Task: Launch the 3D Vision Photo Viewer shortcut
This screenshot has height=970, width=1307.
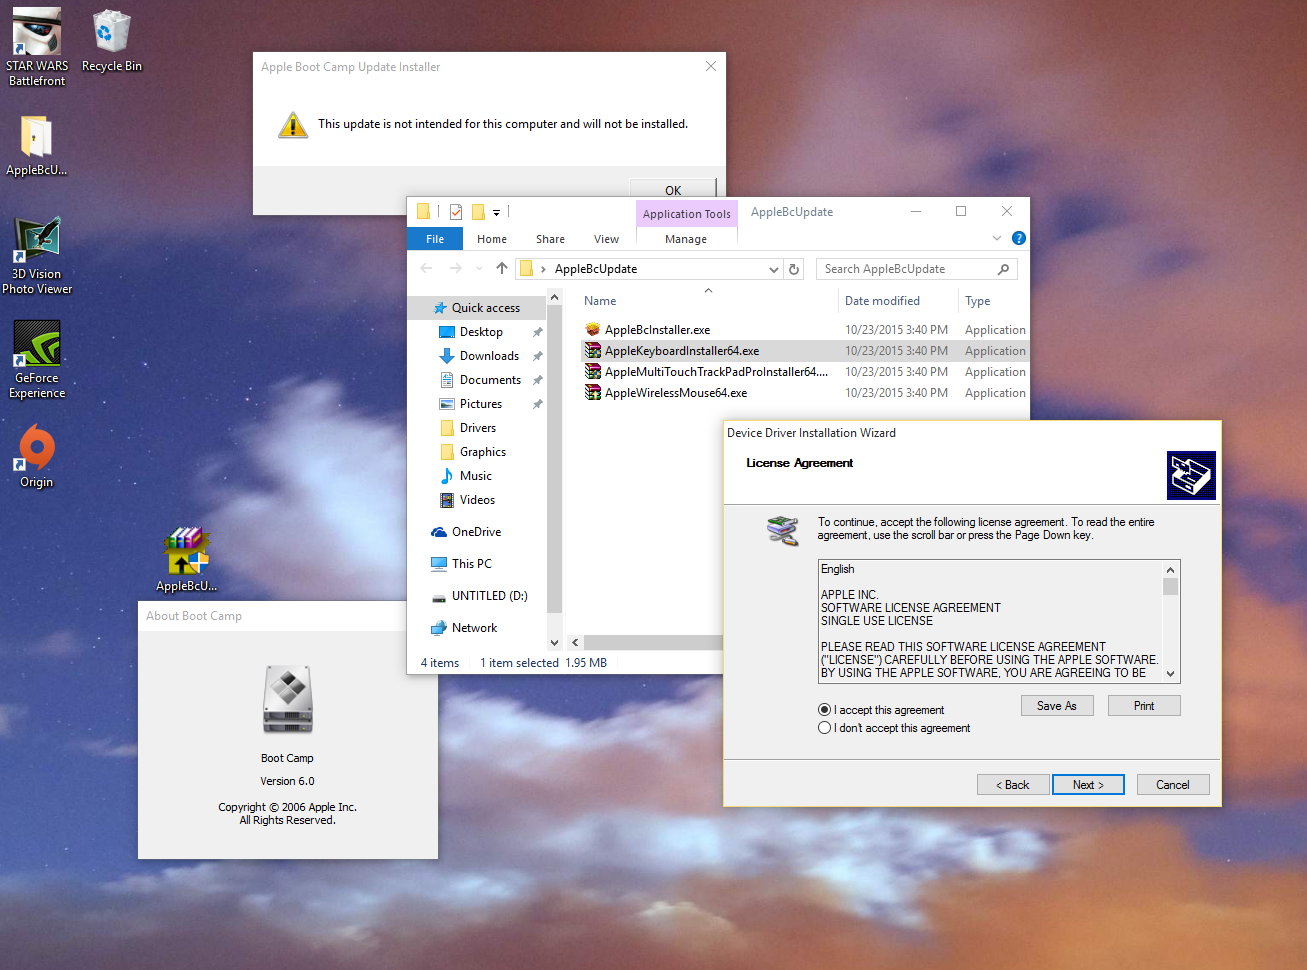Action: (37, 256)
